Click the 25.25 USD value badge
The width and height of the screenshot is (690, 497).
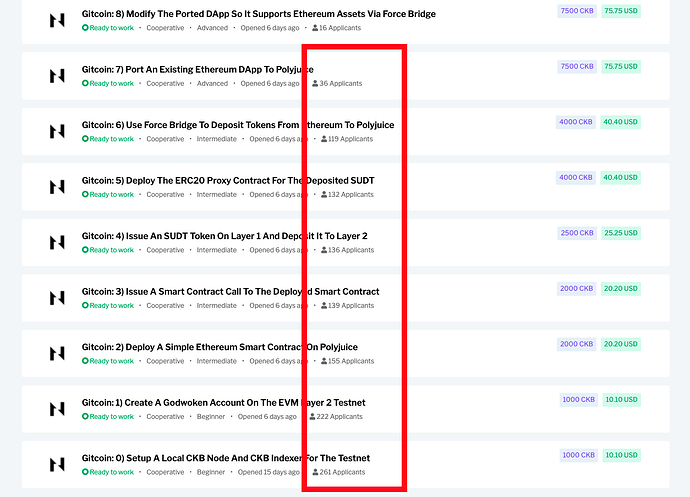point(621,233)
